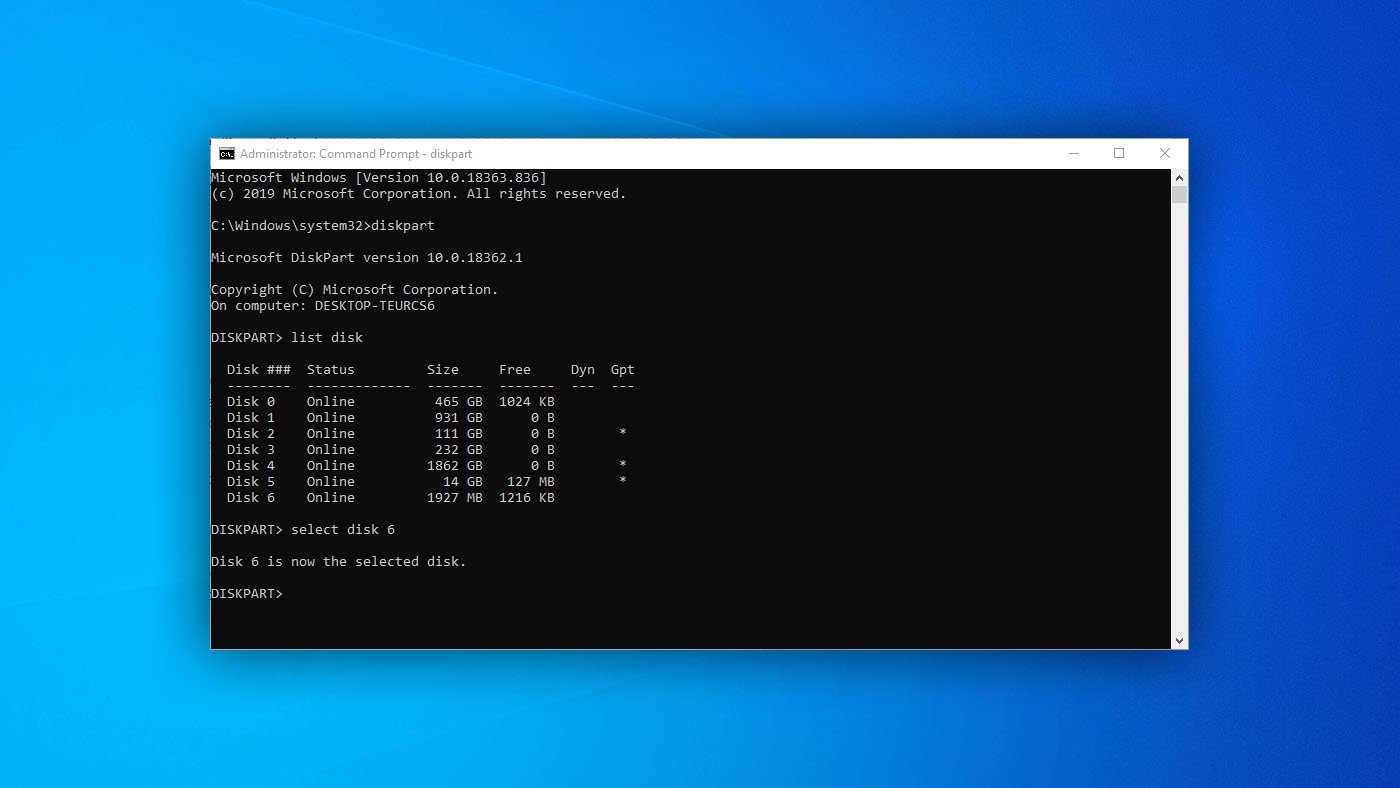Click the vertical scrollbar thumb

point(1179,195)
